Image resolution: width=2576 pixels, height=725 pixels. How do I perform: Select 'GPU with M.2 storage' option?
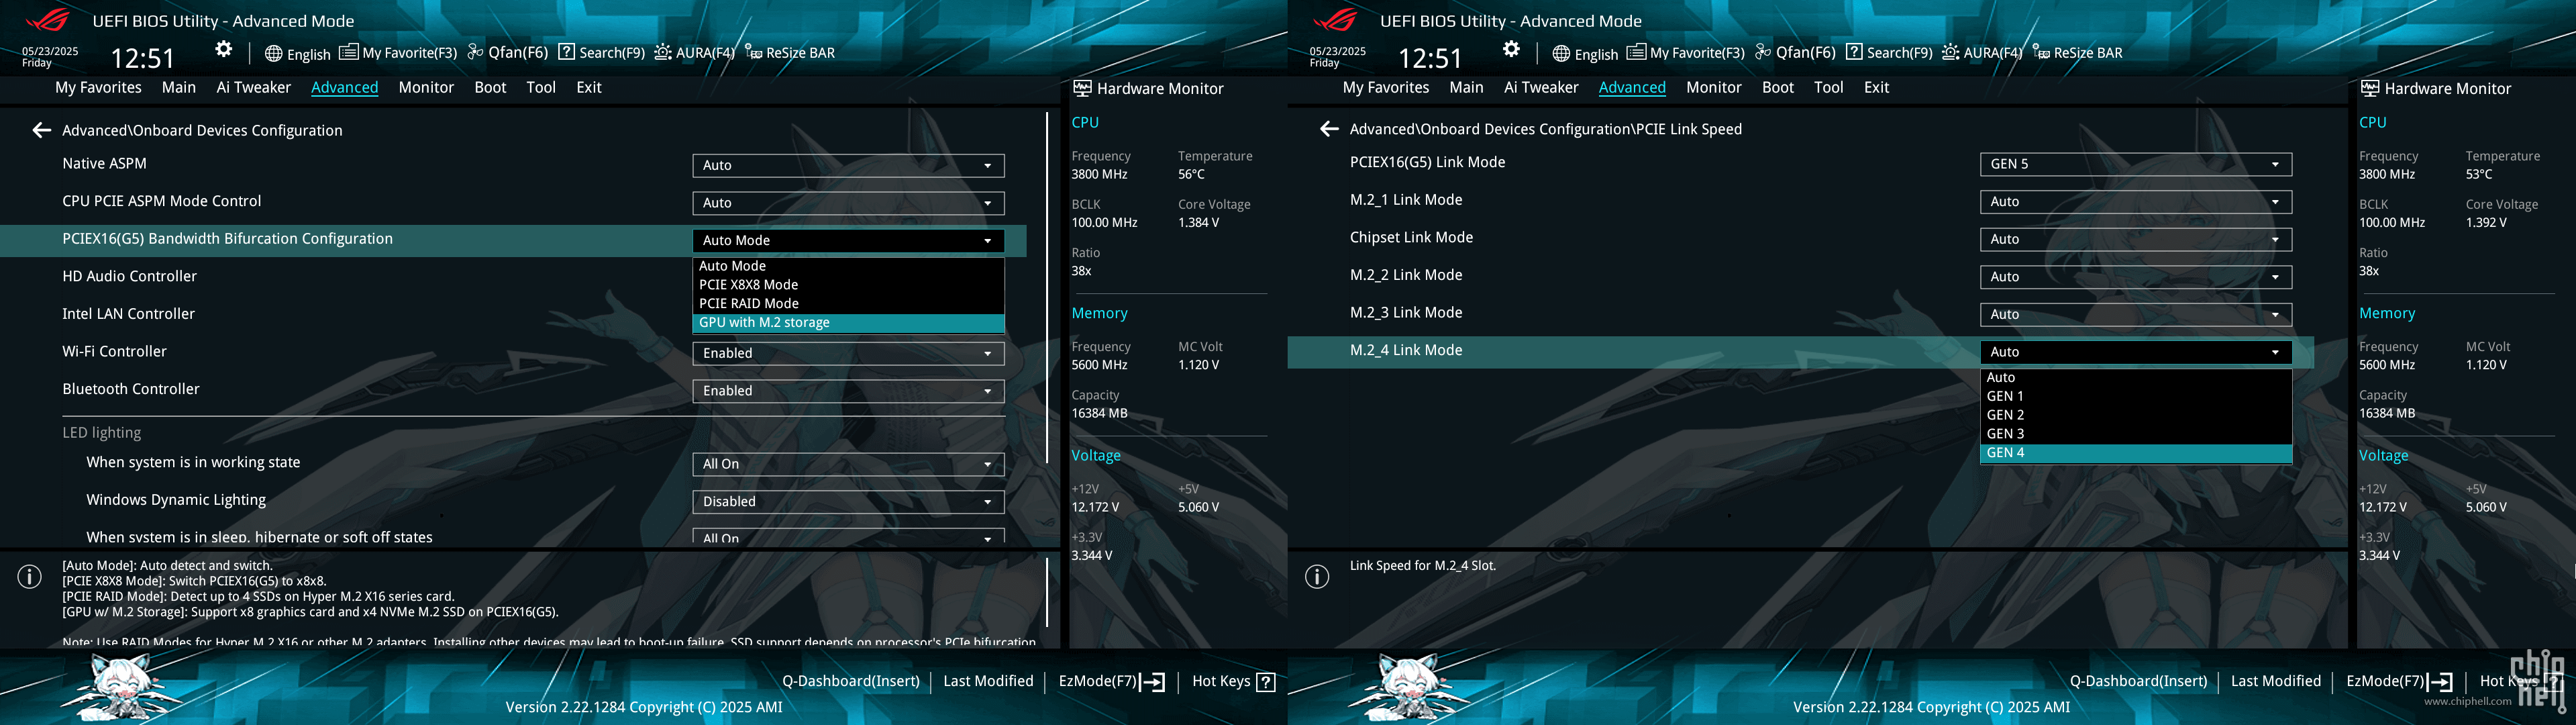tap(848, 323)
